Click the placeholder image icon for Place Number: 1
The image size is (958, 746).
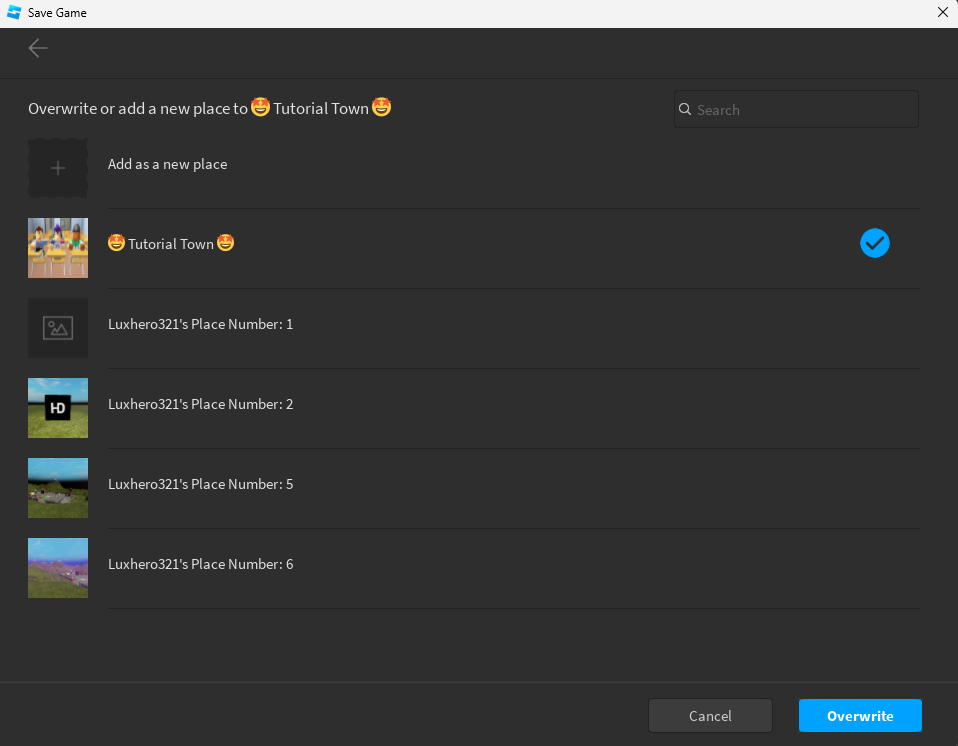[x=58, y=328]
